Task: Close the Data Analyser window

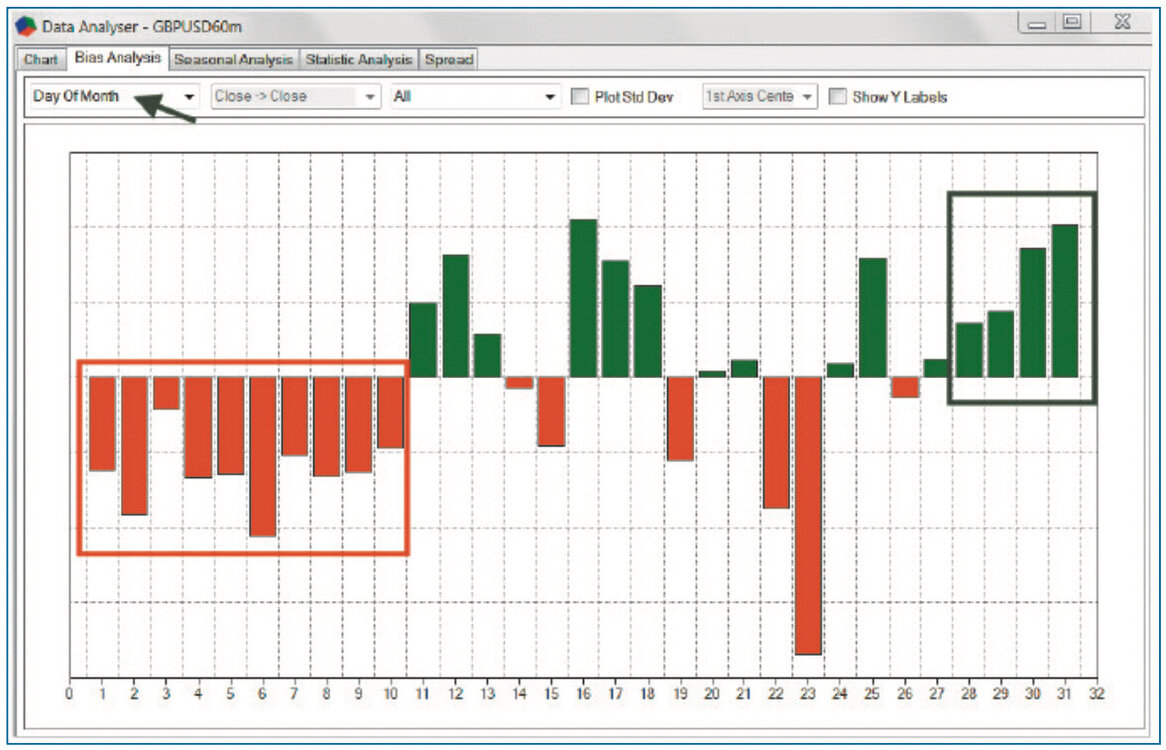Action: pos(1122,22)
